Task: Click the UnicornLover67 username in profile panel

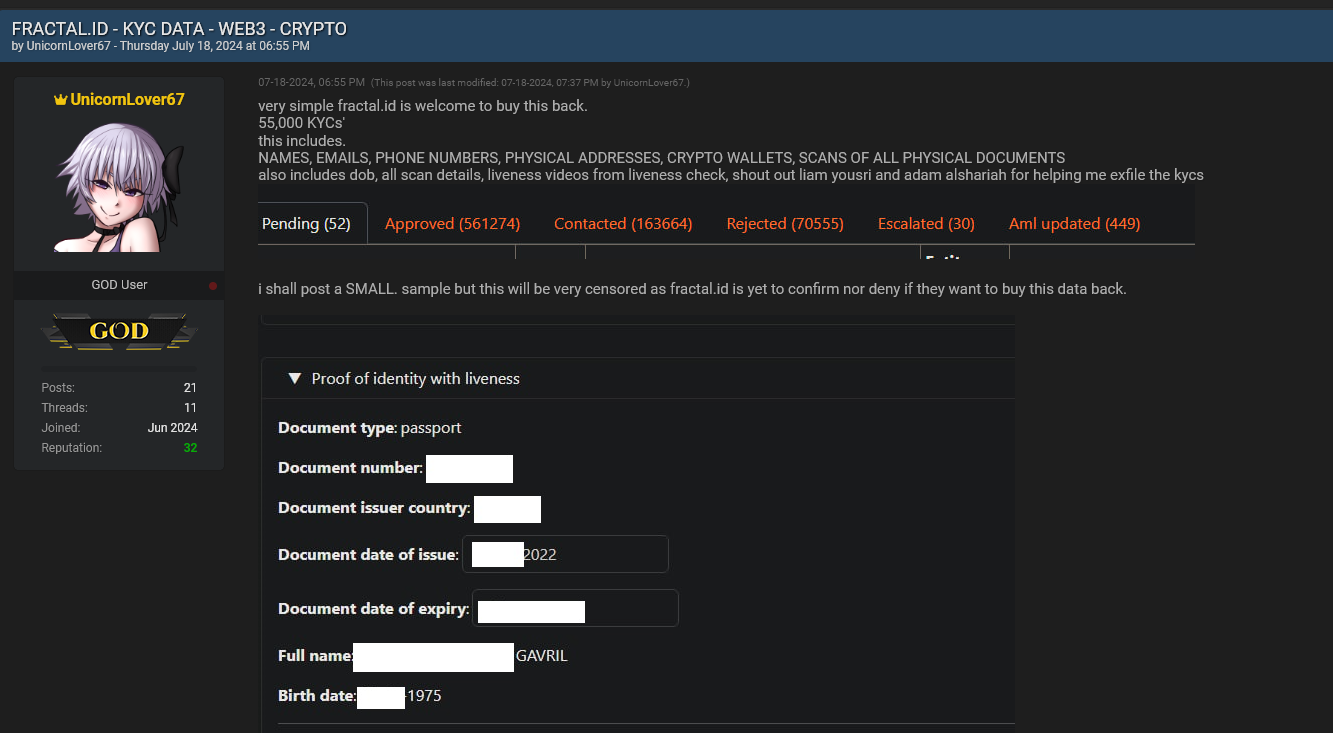Action: [128, 98]
